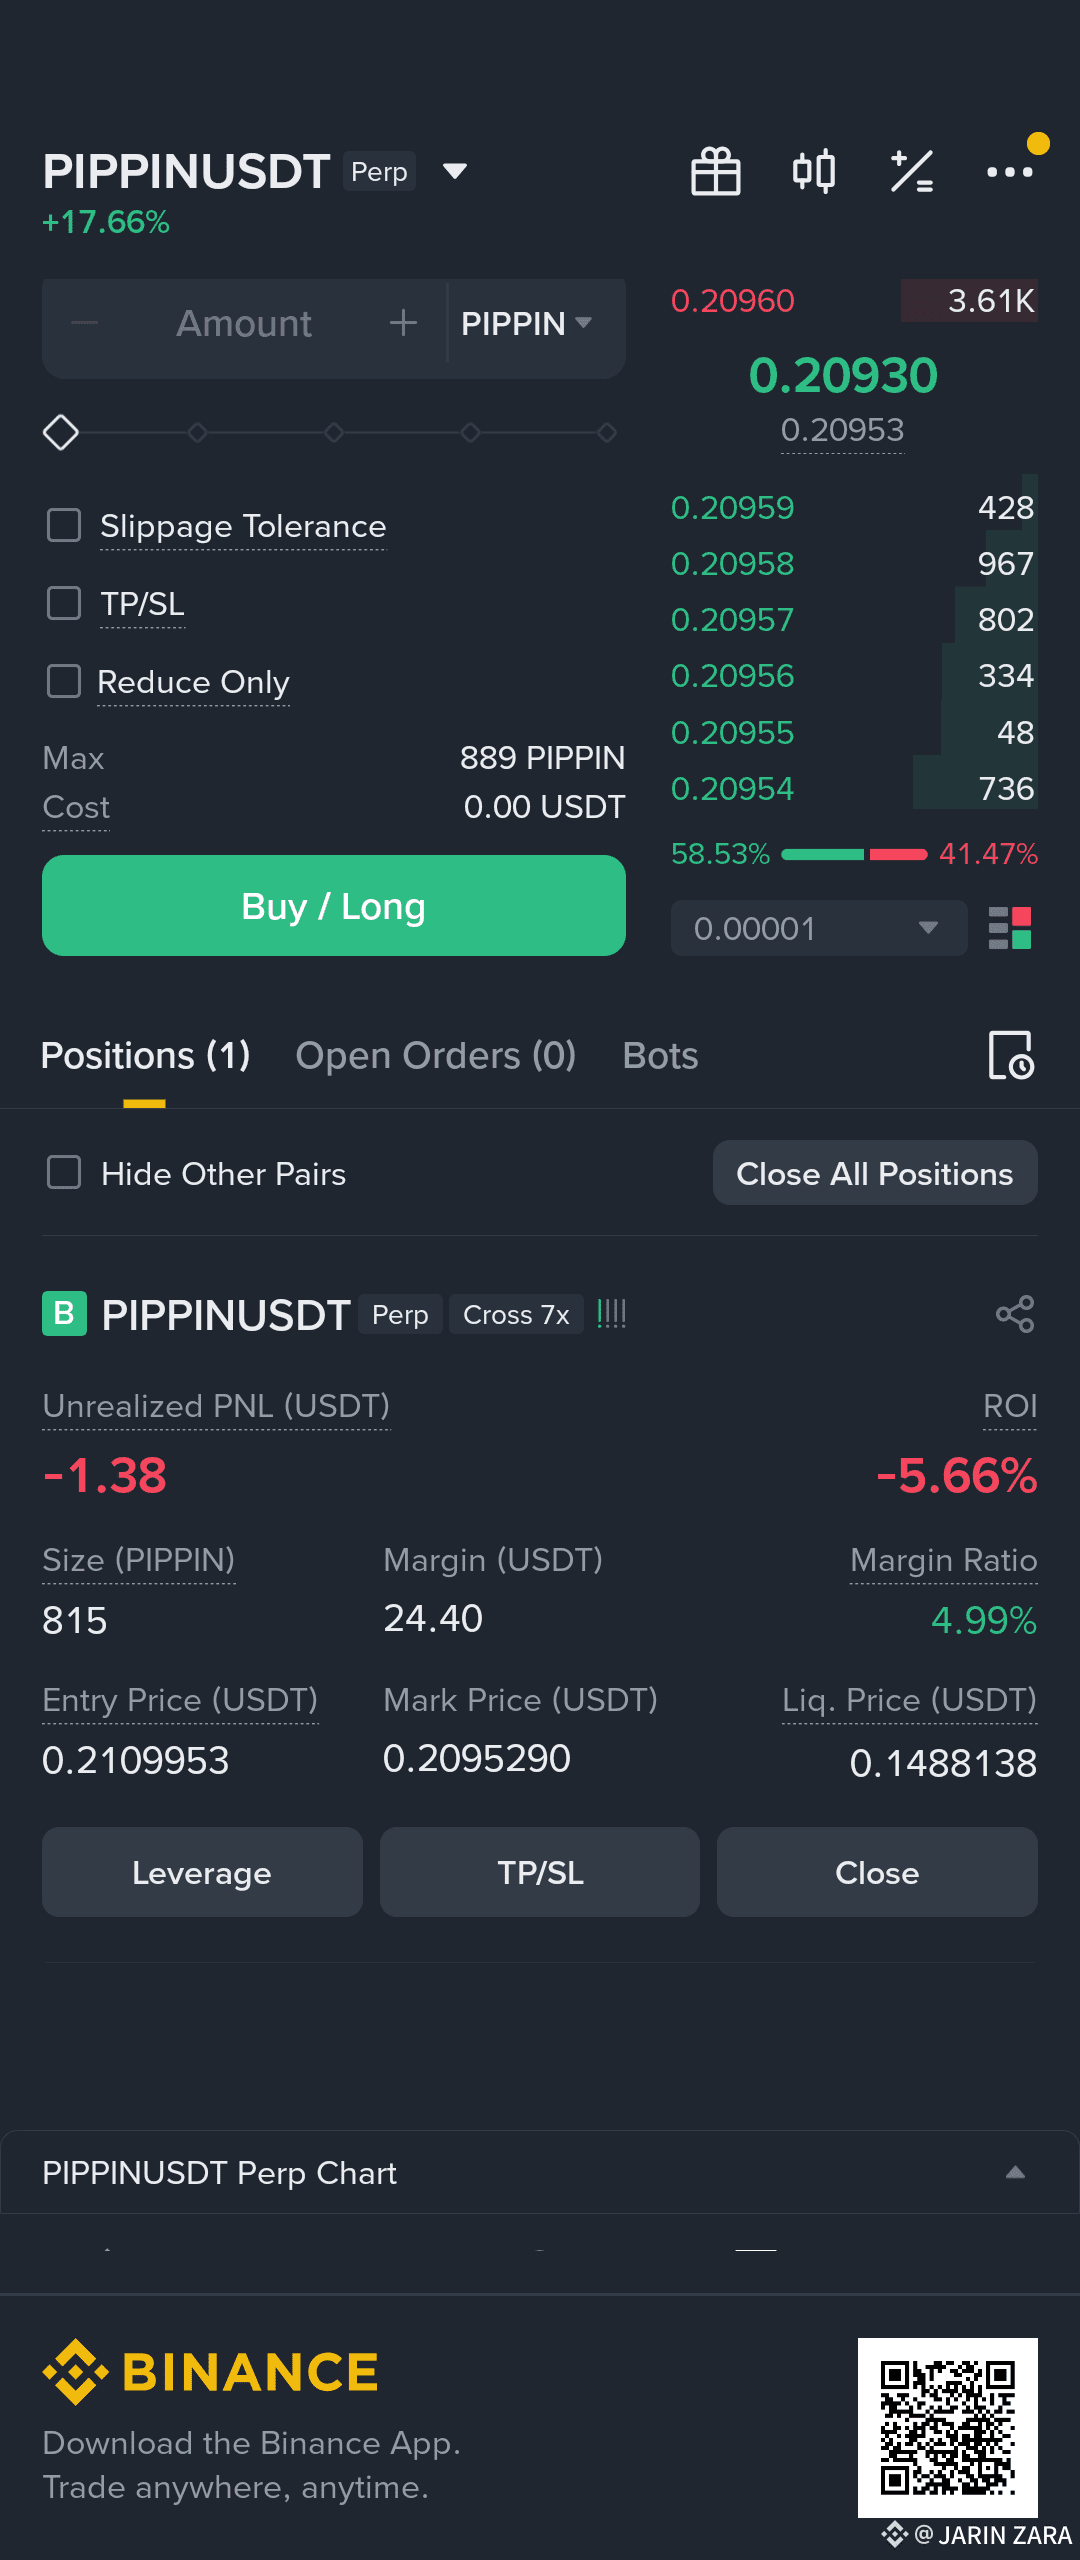Click the plus icon in Amount field
The image size is (1080, 2560).
403,323
